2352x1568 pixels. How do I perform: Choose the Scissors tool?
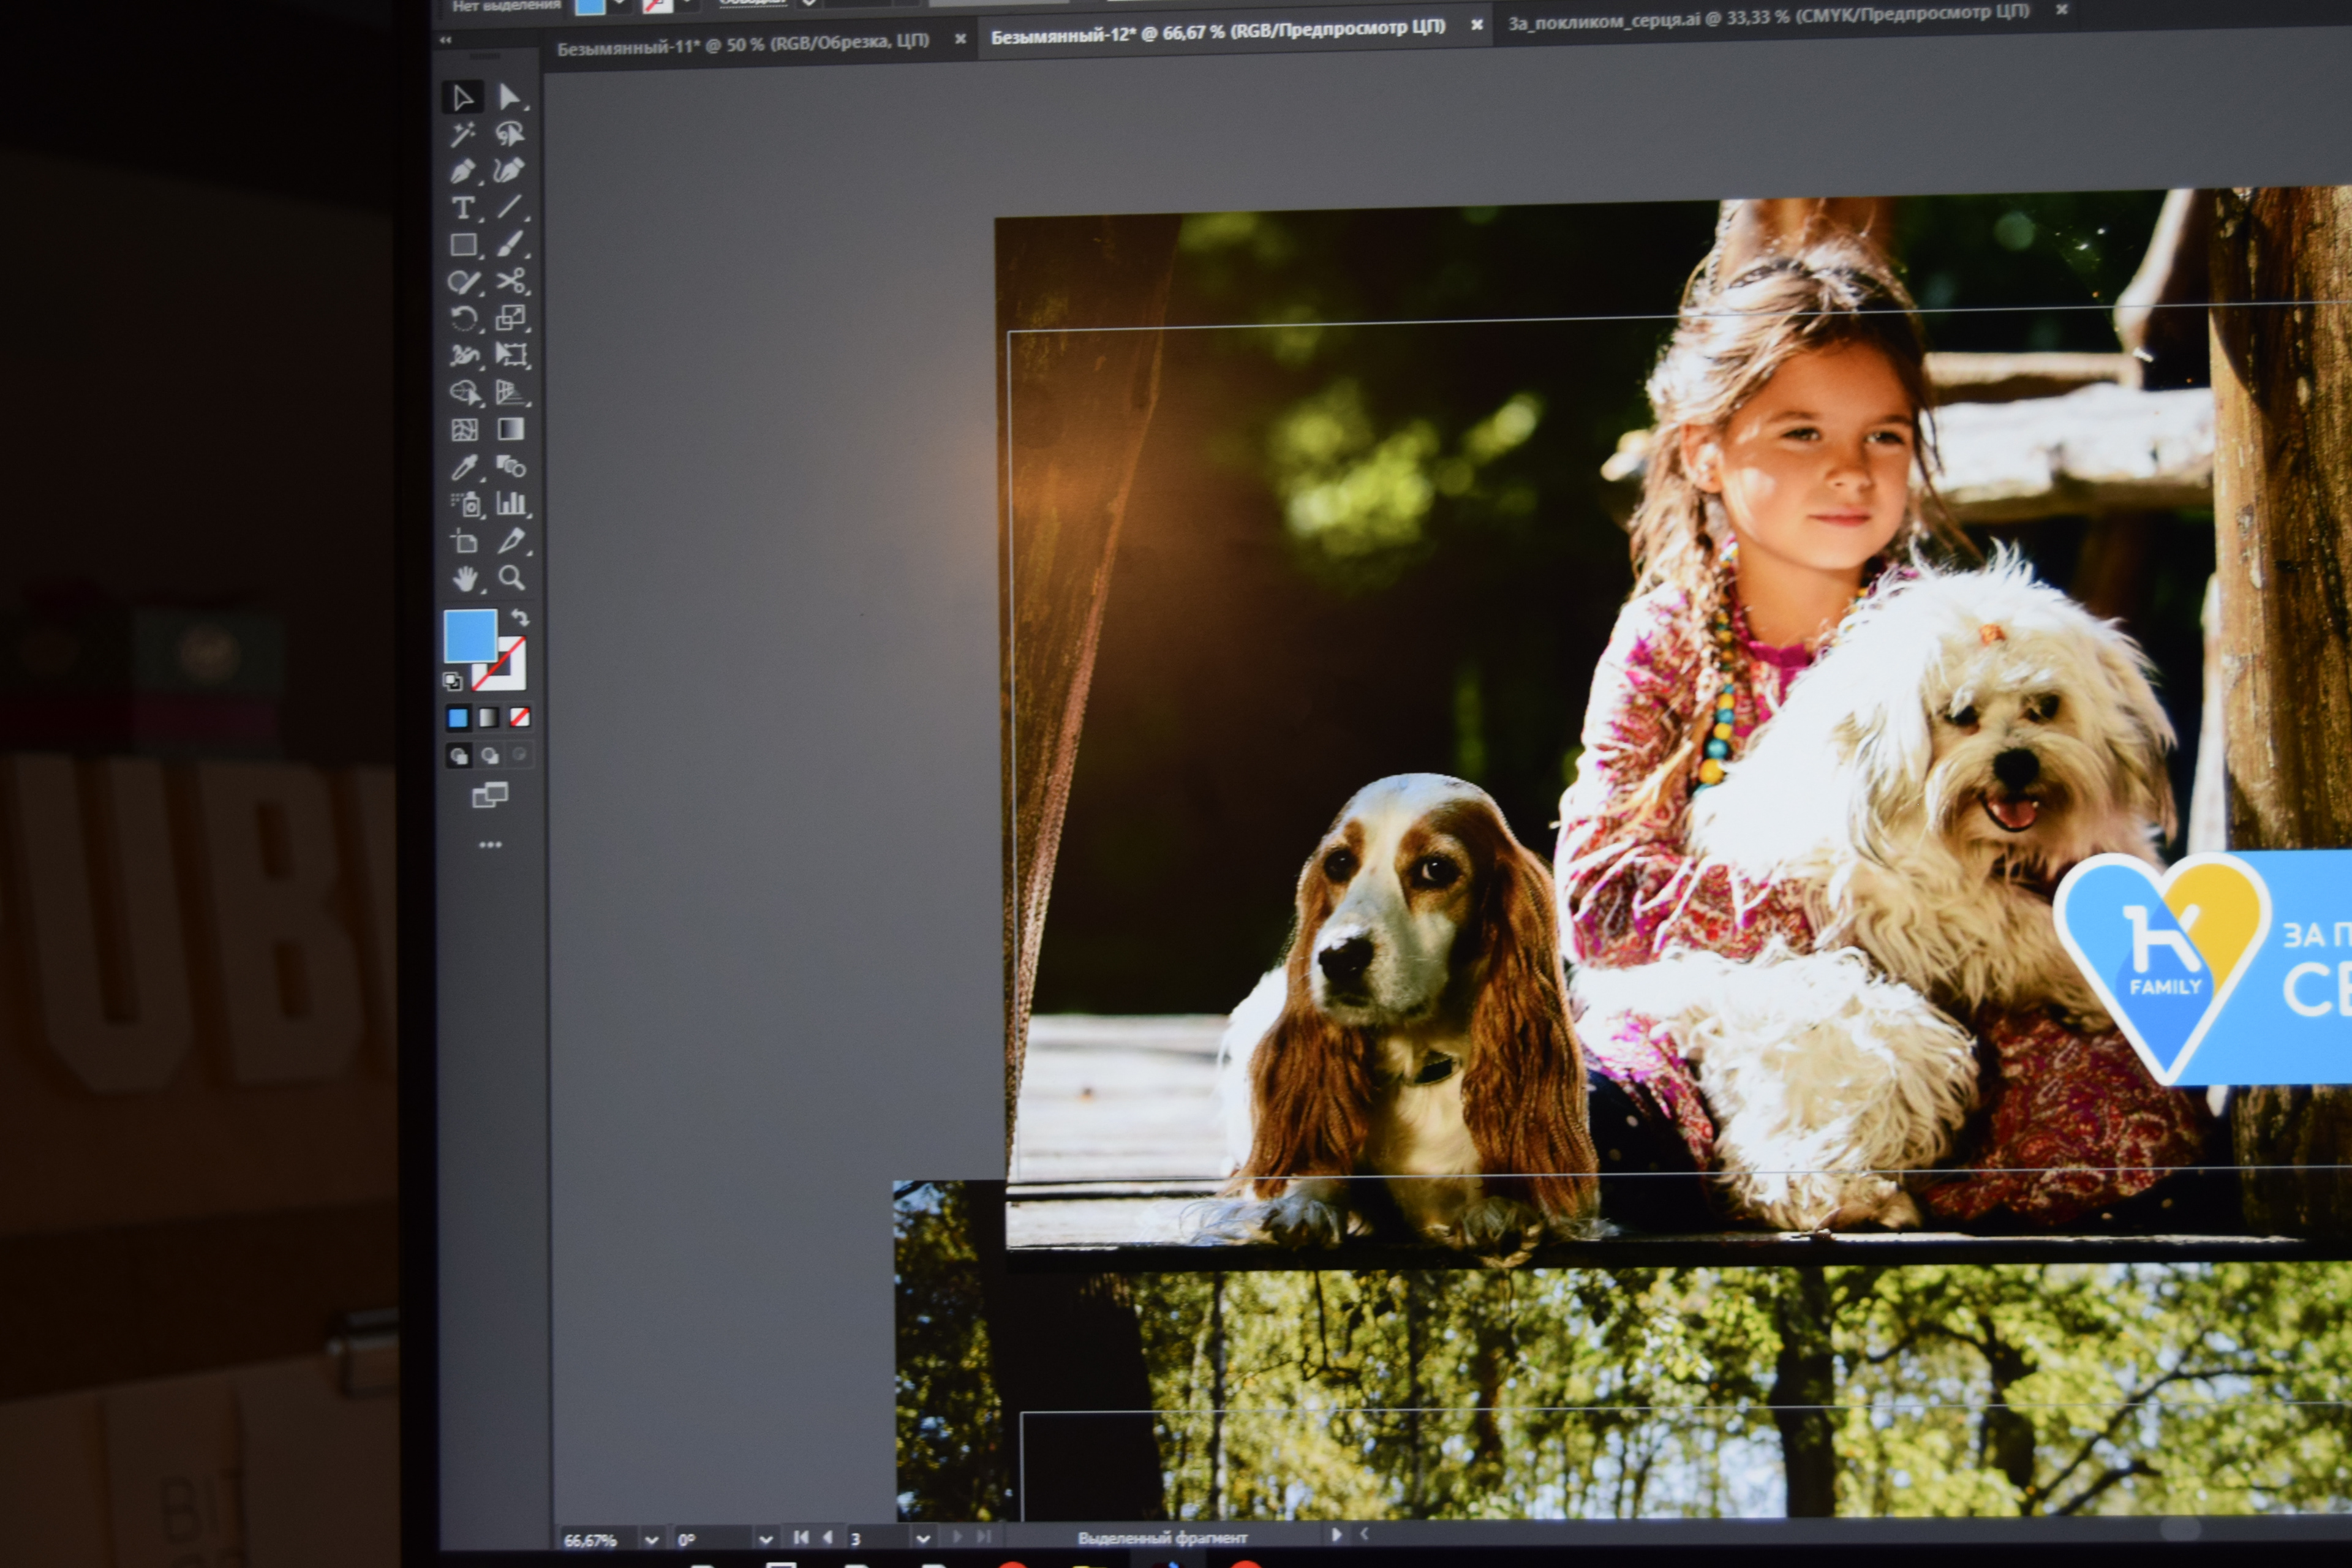[511, 281]
